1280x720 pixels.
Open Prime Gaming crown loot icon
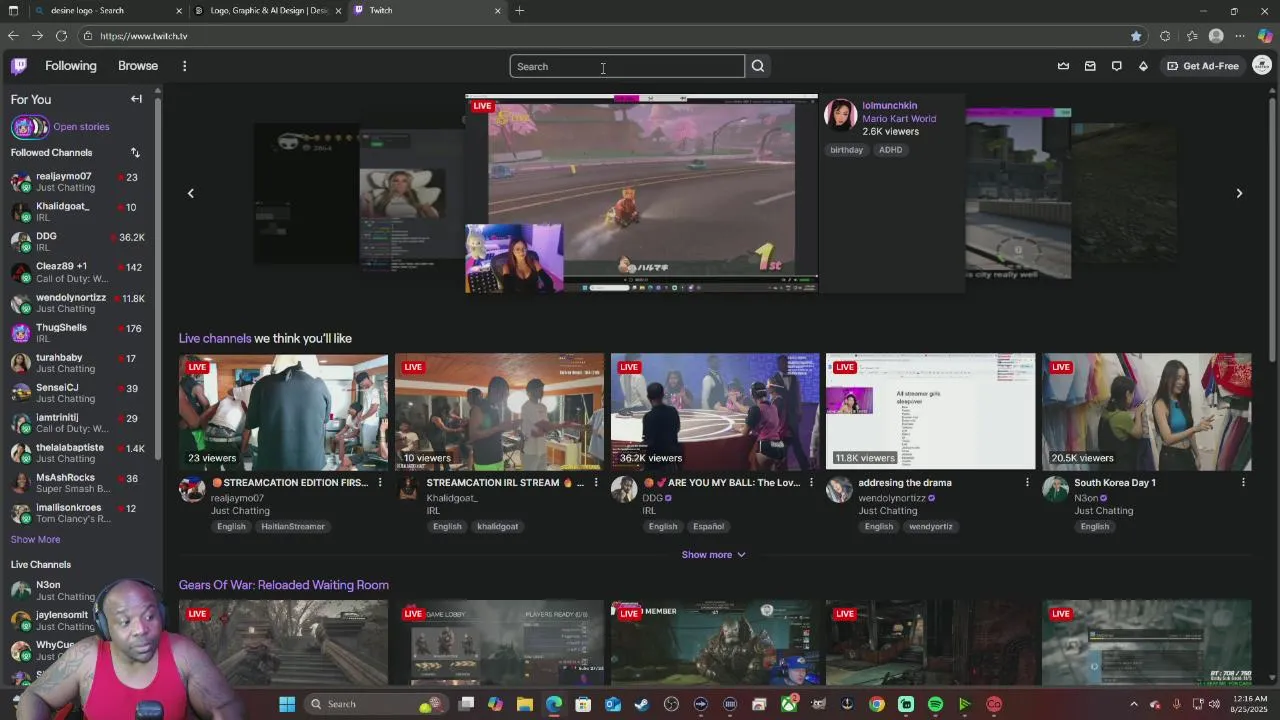(1063, 66)
